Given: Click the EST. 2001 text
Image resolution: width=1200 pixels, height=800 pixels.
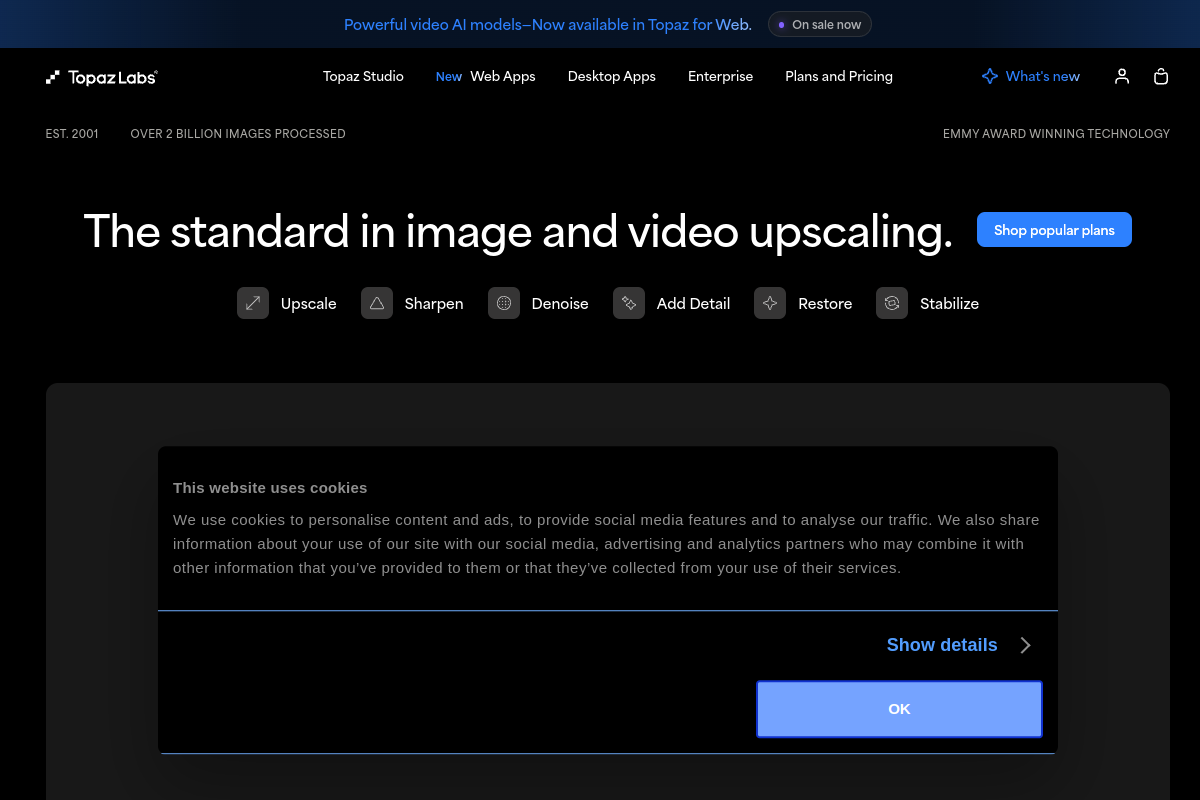Looking at the screenshot, I should (x=72, y=134).
